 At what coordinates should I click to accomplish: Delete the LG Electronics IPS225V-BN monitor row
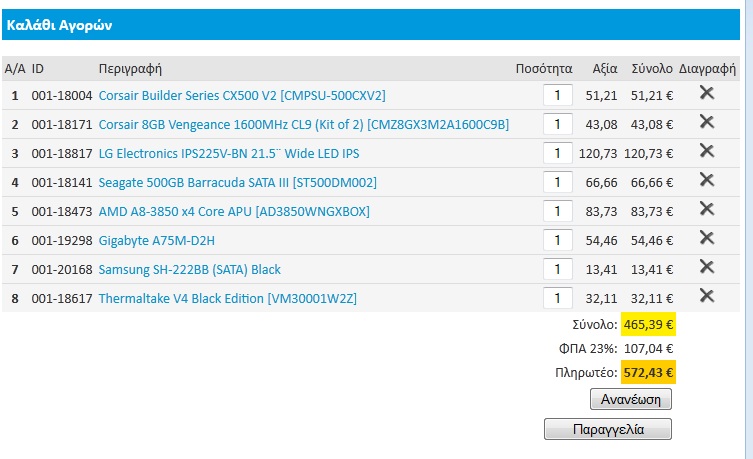[x=706, y=151]
